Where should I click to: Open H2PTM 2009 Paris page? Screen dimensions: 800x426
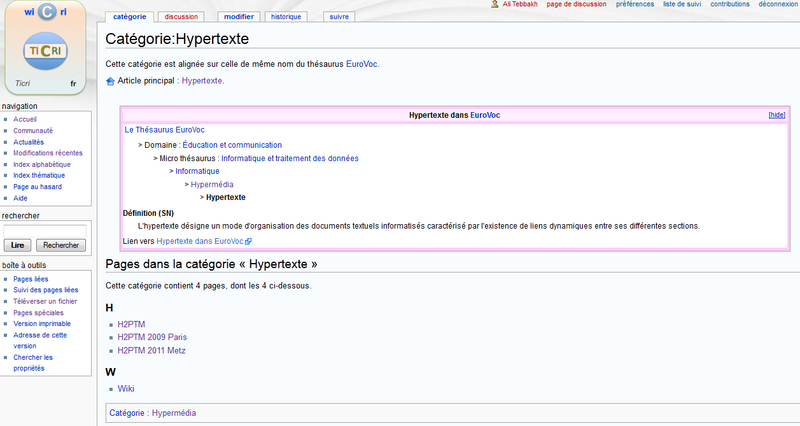coord(152,337)
